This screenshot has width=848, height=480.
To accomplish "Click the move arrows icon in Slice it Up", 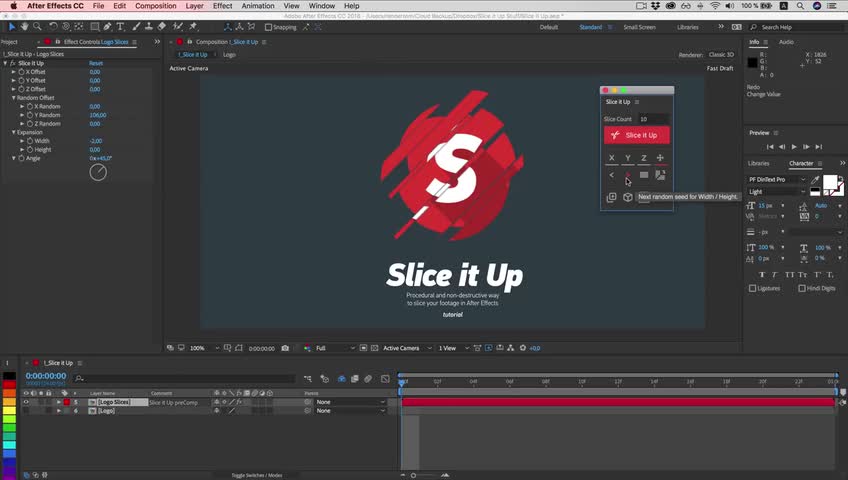I will pos(660,158).
